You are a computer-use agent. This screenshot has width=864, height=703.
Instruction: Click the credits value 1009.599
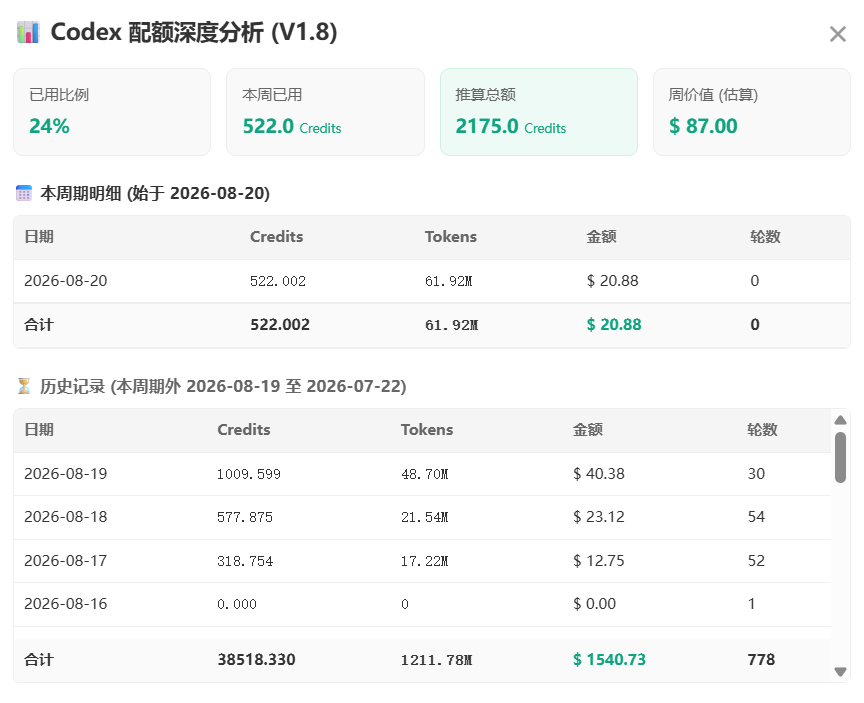249,474
